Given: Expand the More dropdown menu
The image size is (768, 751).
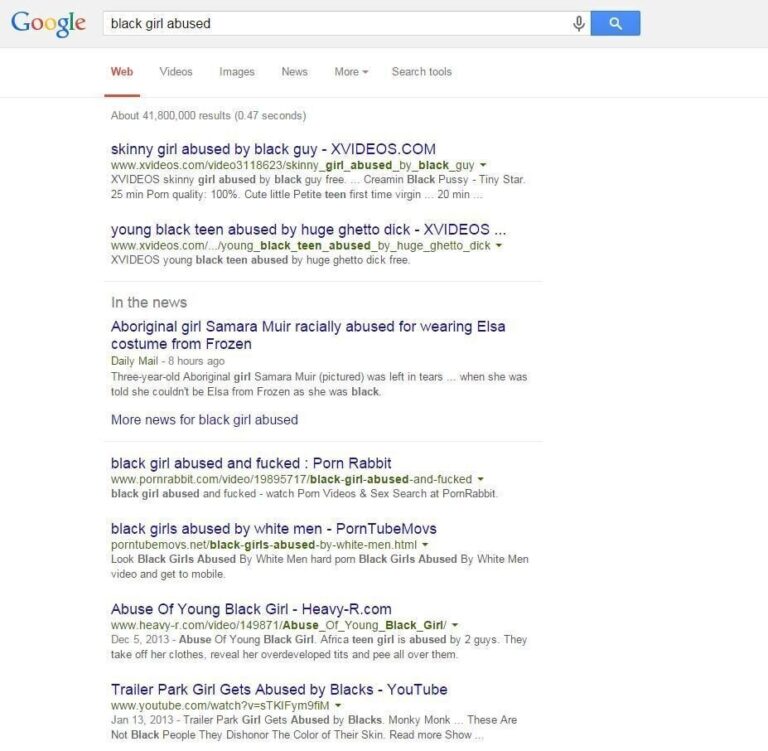Looking at the screenshot, I should pos(351,72).
